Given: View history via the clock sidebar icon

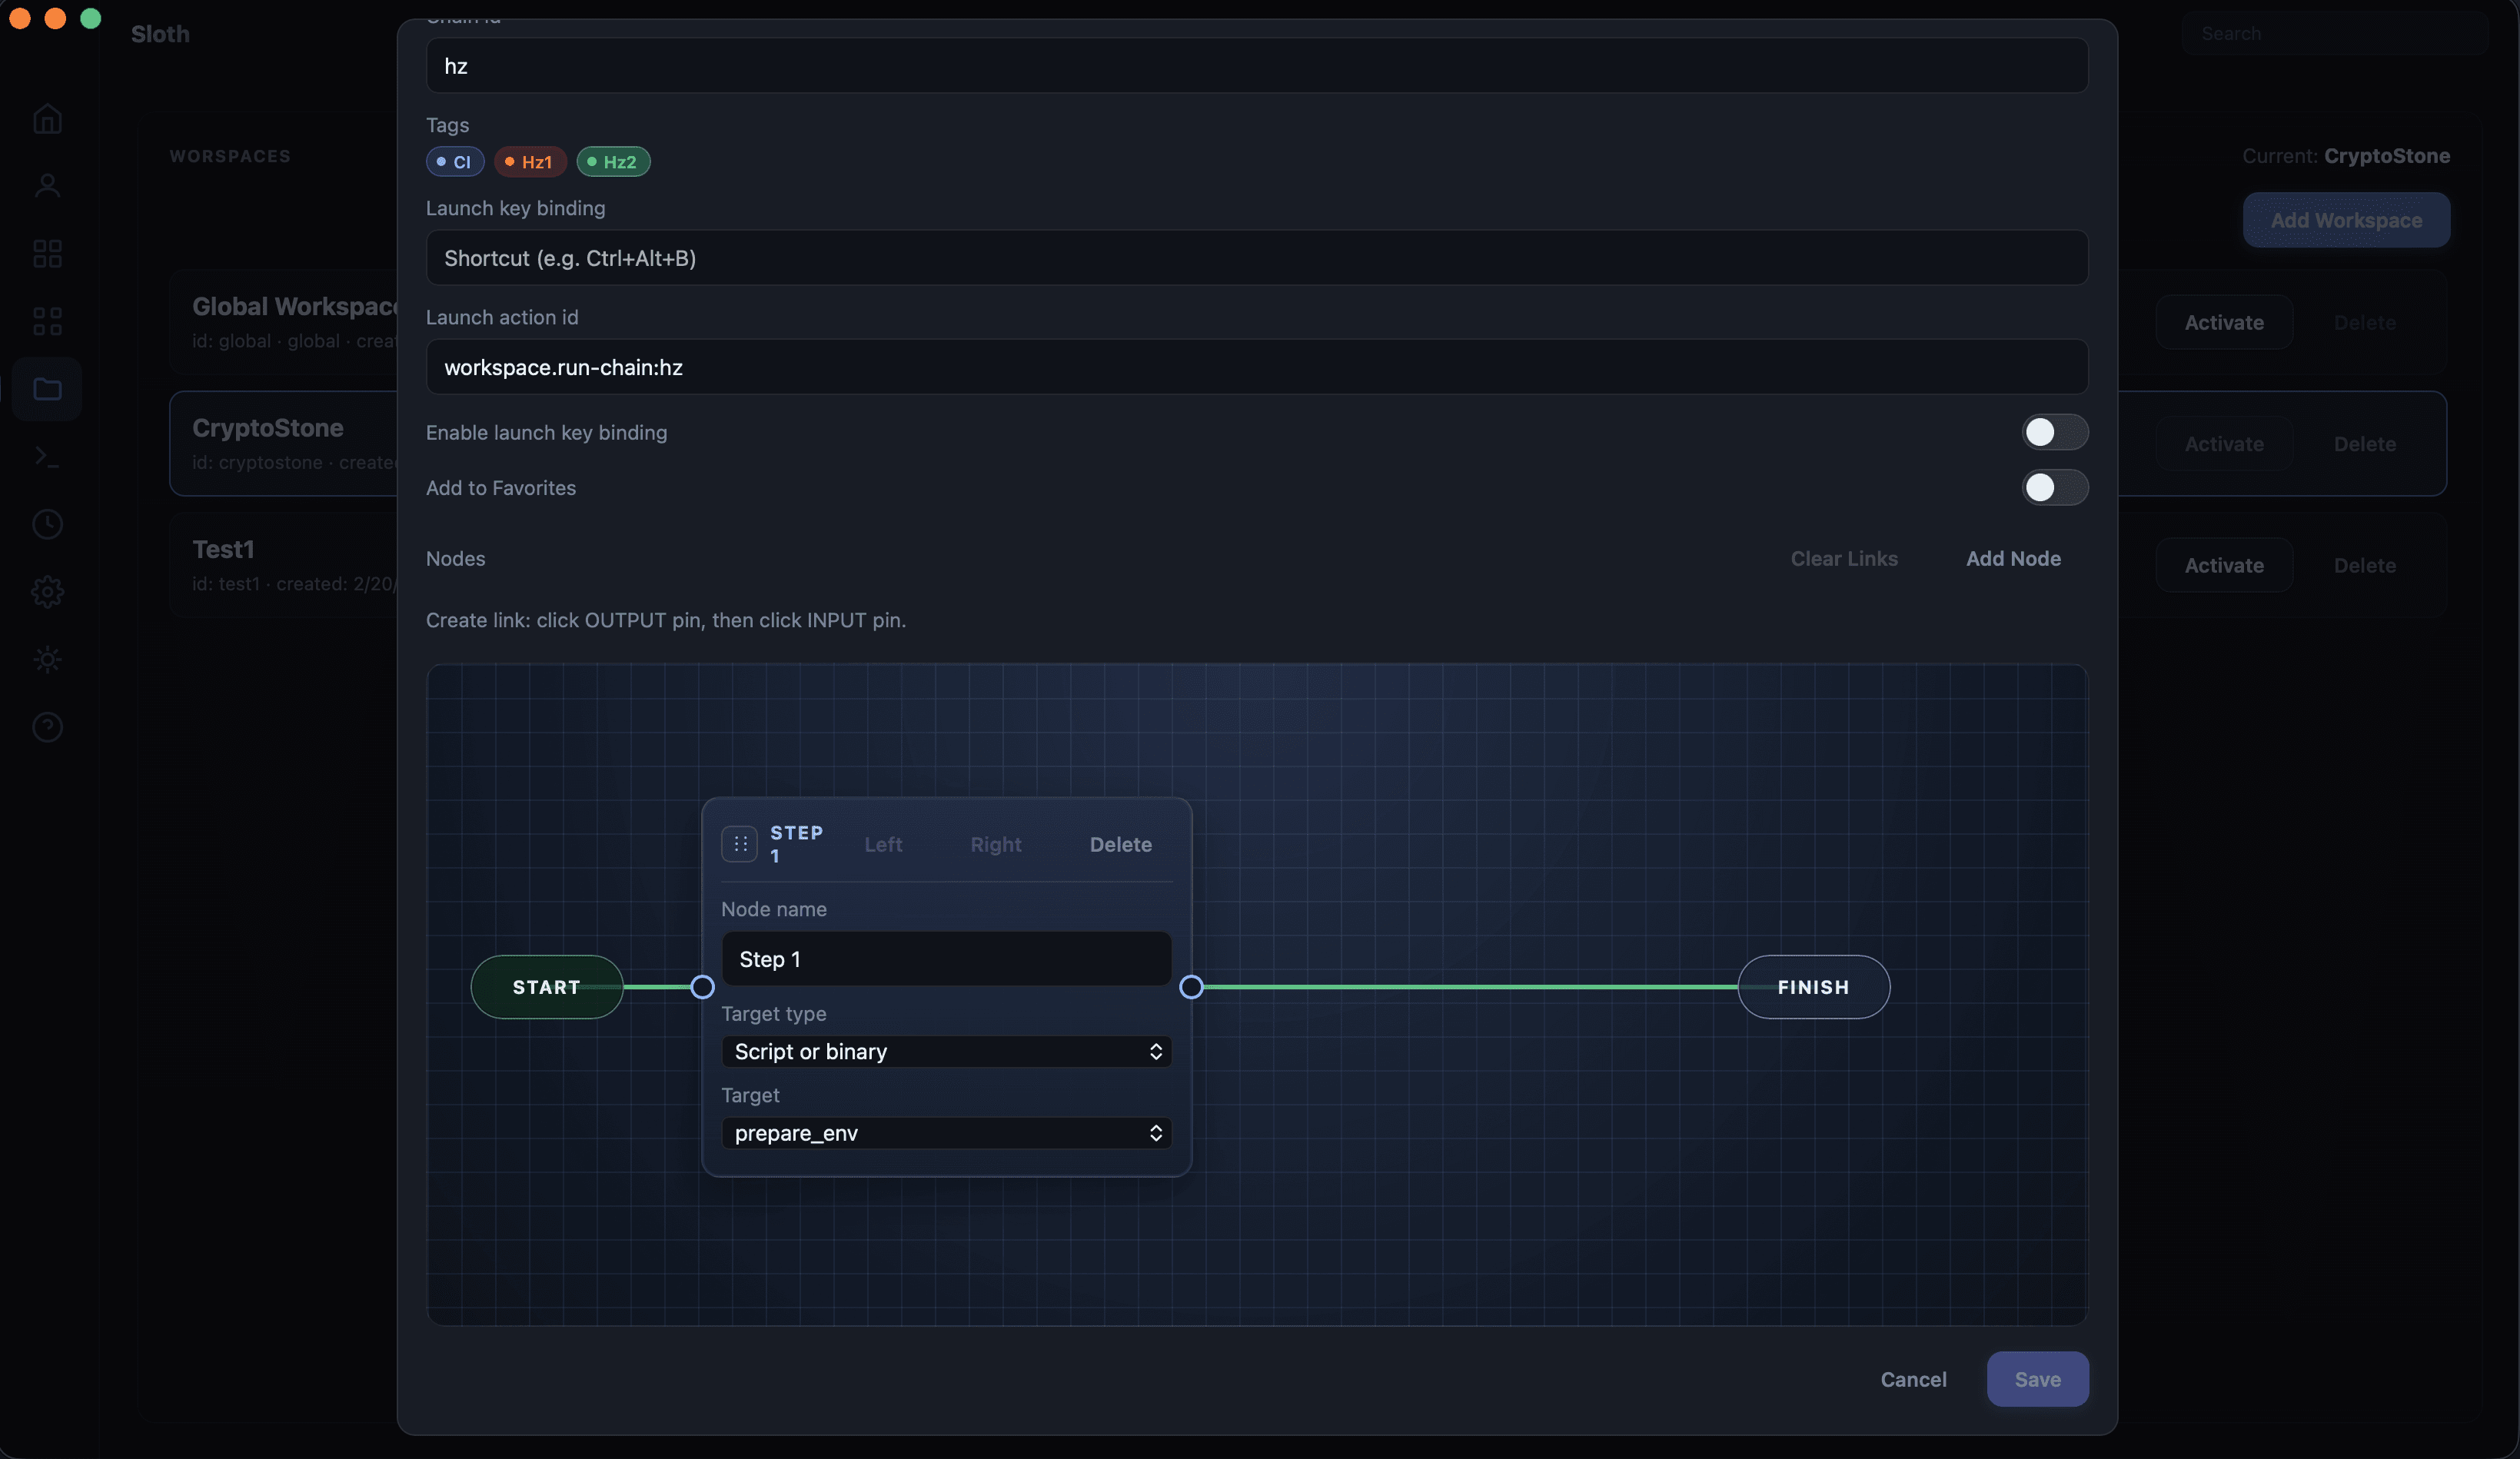Looking at the screenshot, I should coord(47,524).
